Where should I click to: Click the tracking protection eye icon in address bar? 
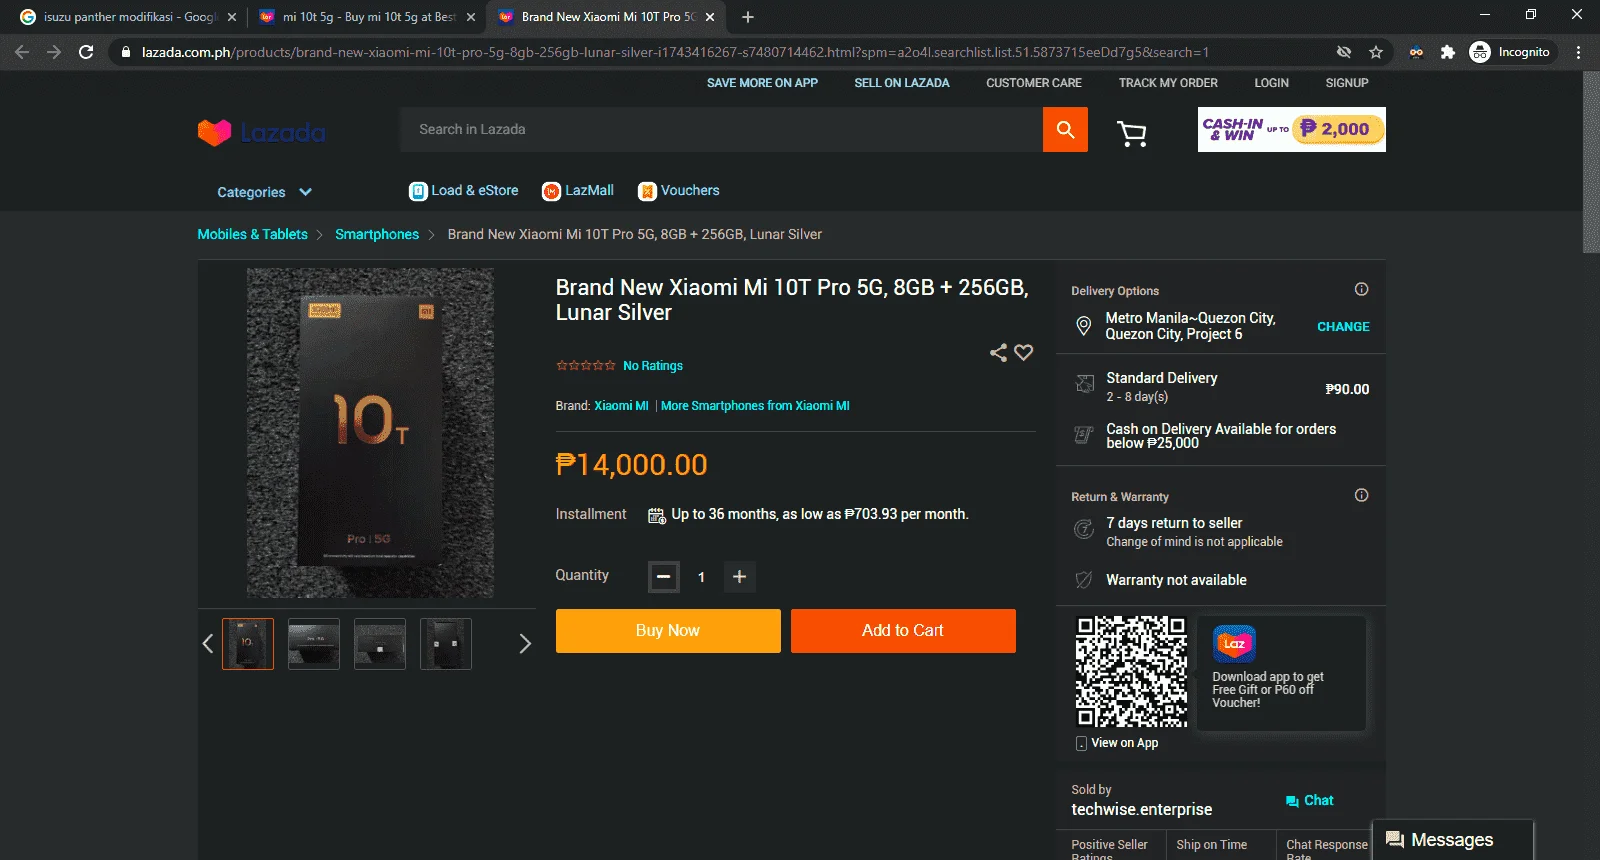pyautogui.click(x=1344, y=52)
